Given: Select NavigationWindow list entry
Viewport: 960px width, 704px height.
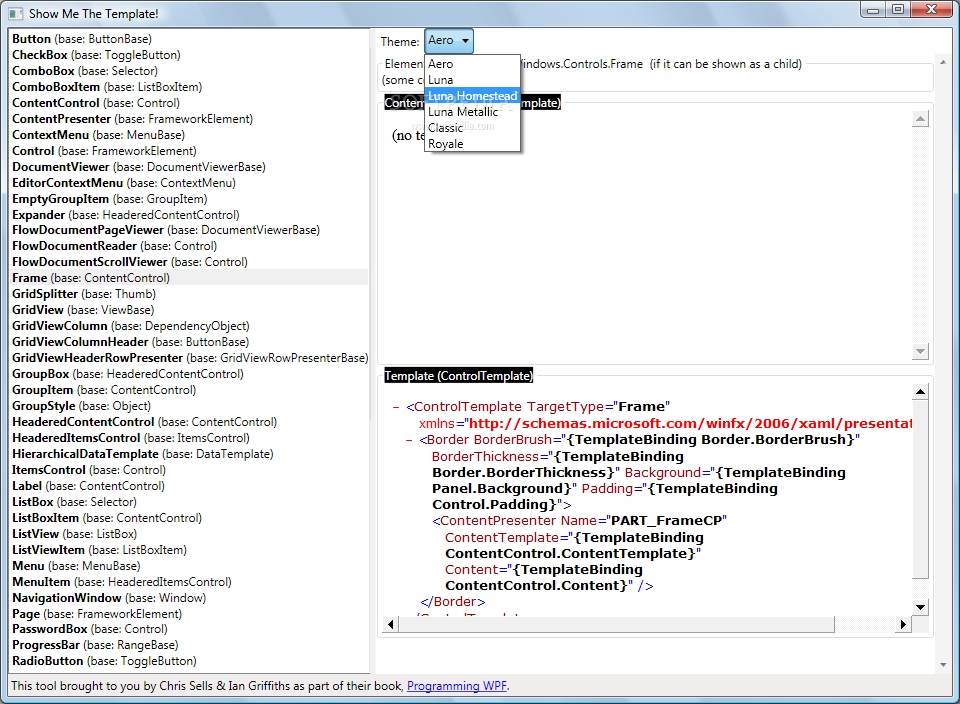Looking at the screenshot, I should 190,597.
